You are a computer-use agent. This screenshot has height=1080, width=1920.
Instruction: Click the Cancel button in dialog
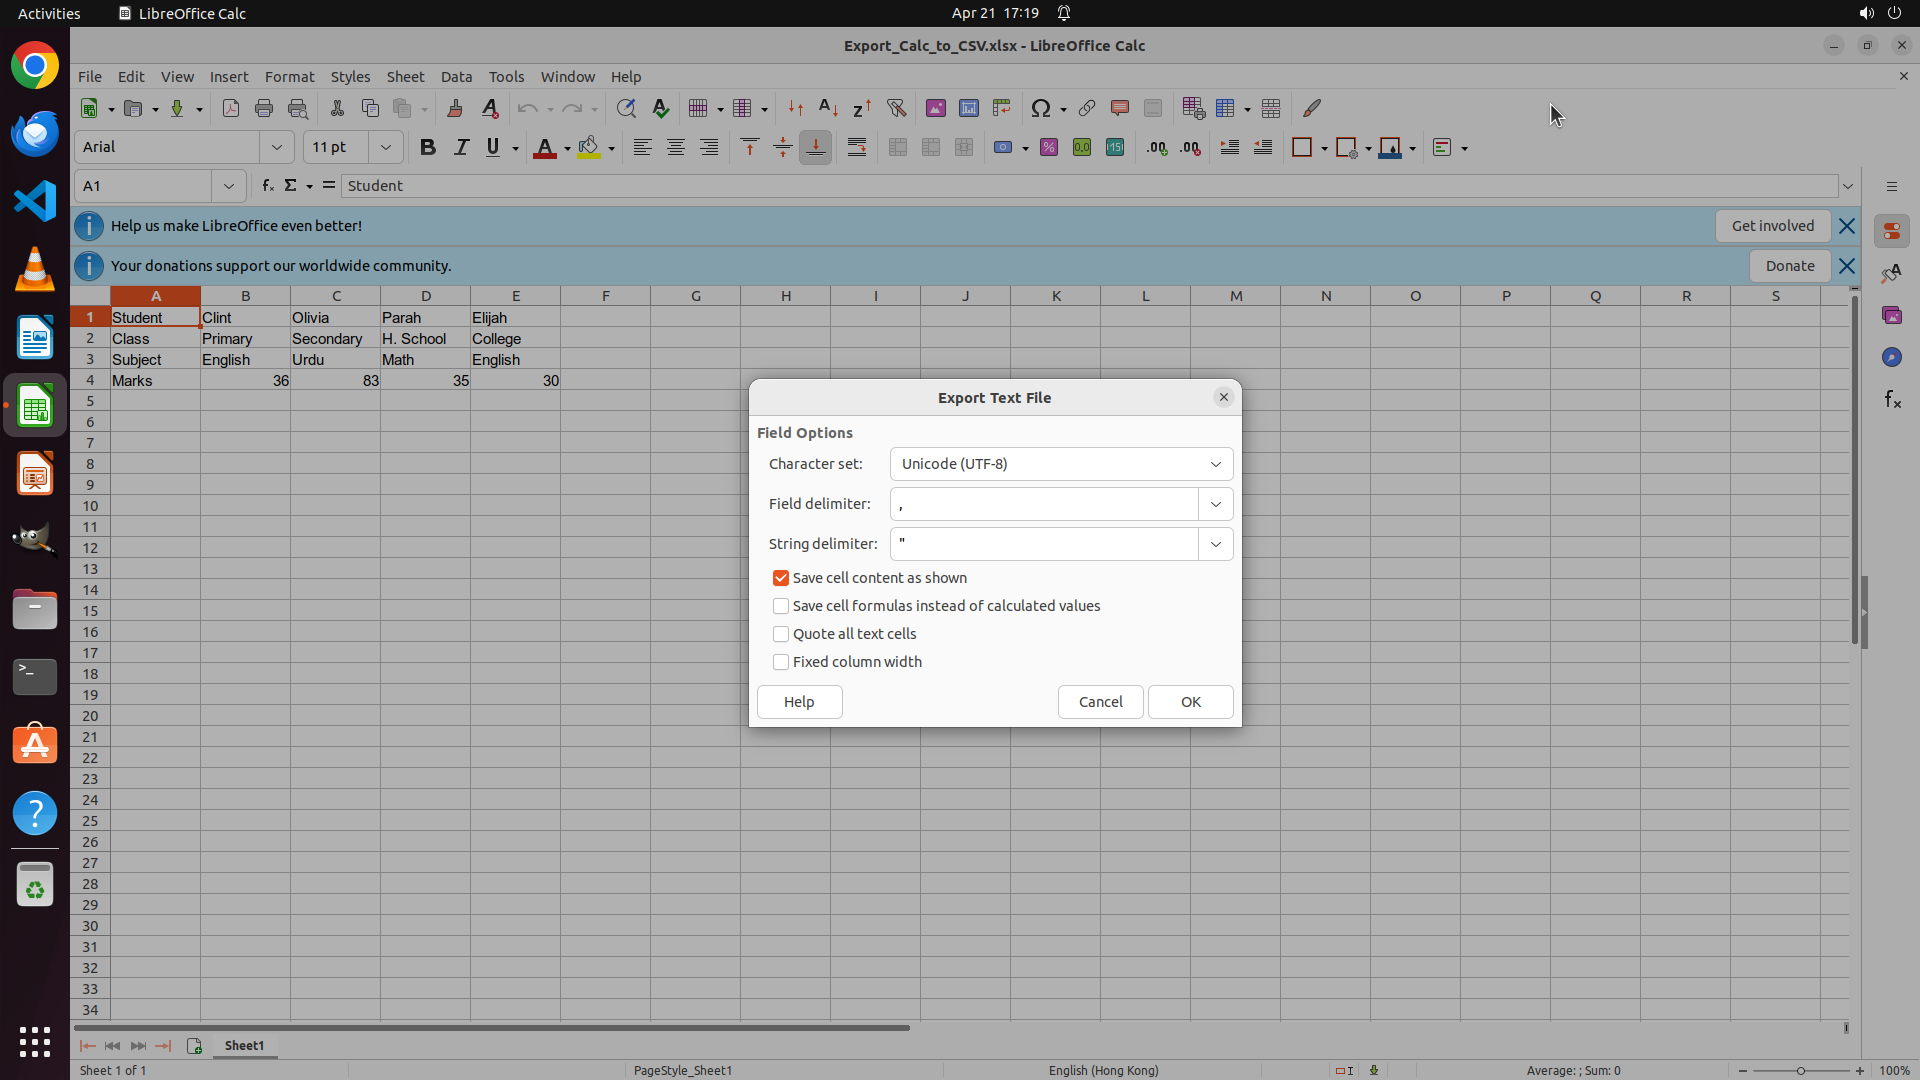(1100, 702)
